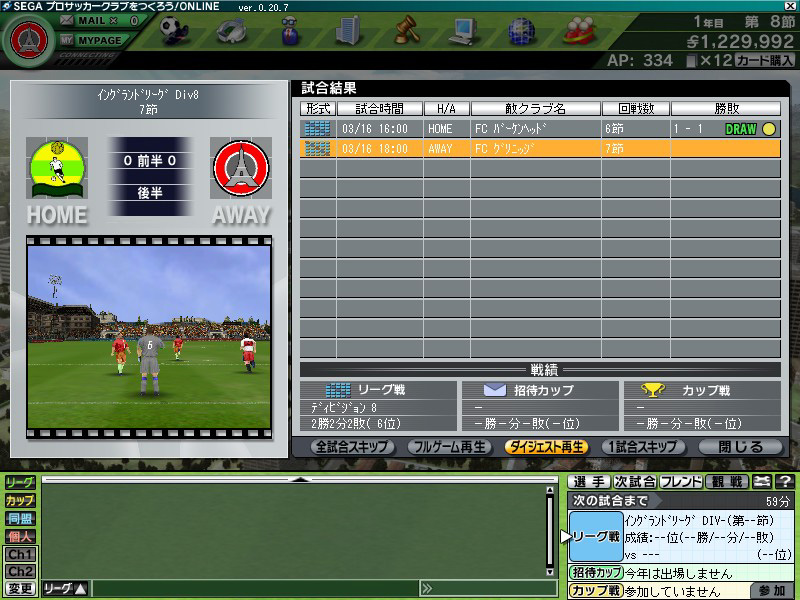Toggle the カップ chat channel filter
The height and width of the screenshot is (600, 800).
tap(20, 500)
